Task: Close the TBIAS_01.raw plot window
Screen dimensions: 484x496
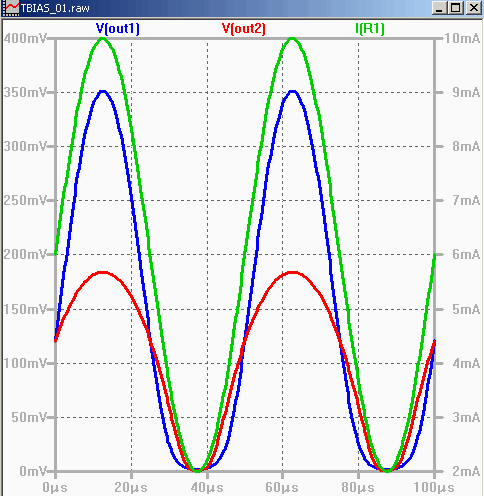Action: point(473,8)
